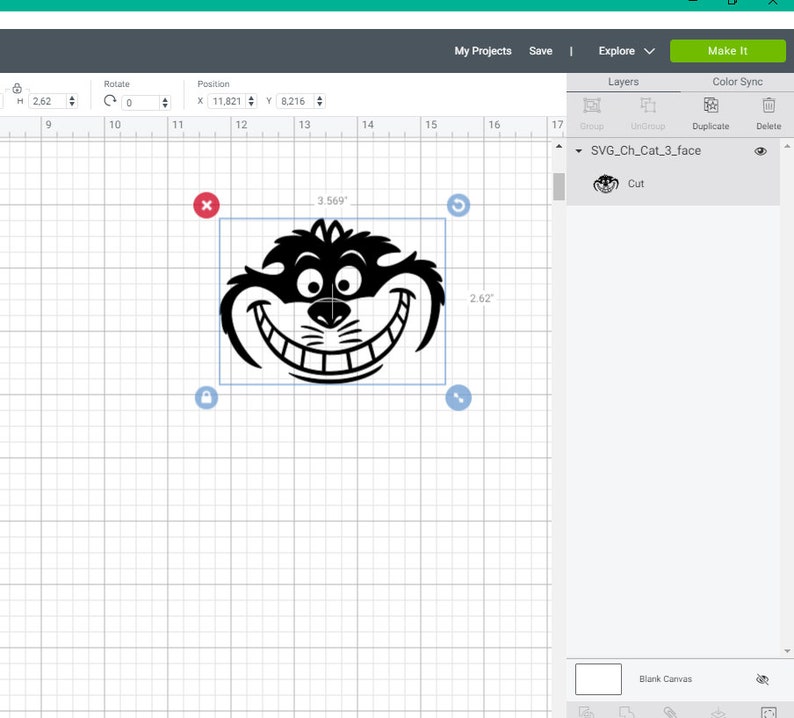794x718 pixels.
Task: Increase the height with the H up arrow
Action: [x=72, y=98]
